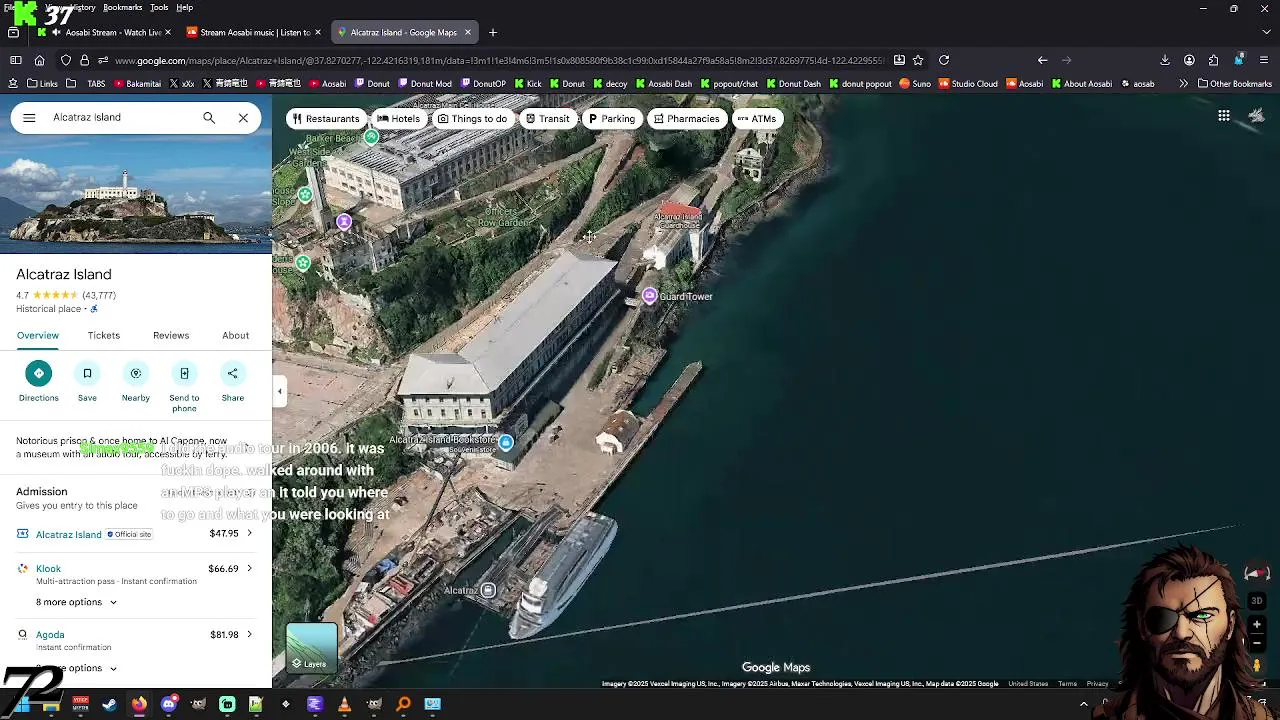Click the Guard Tower map marker
Viewport: 1280px width, 720px height.
click(650, 296)
